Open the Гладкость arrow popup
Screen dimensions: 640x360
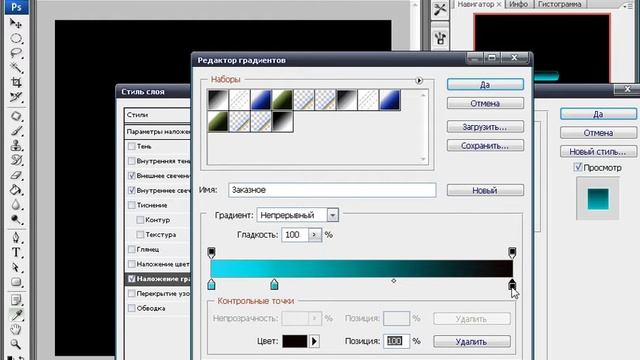(314, 235)
